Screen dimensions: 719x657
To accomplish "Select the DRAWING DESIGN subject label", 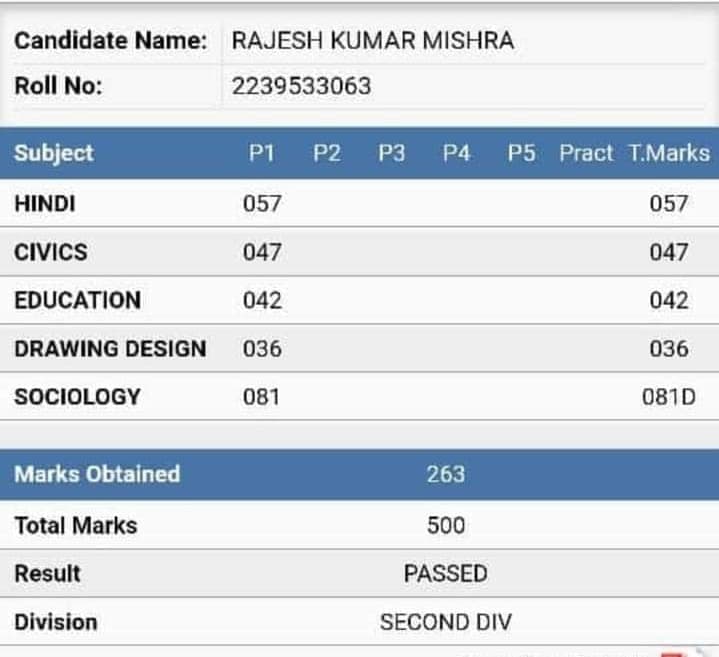I will (x=110, y=349).
